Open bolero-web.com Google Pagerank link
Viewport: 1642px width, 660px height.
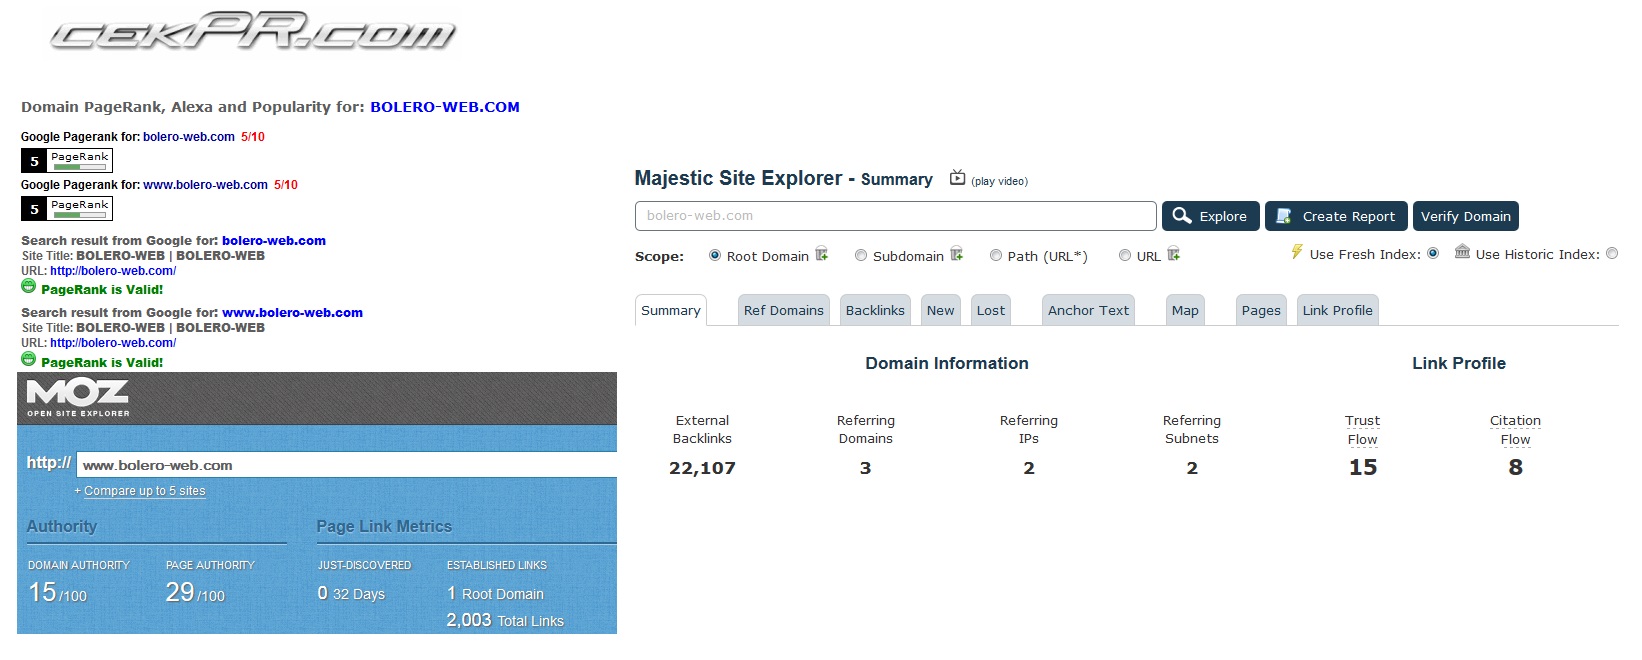(189, 137)
